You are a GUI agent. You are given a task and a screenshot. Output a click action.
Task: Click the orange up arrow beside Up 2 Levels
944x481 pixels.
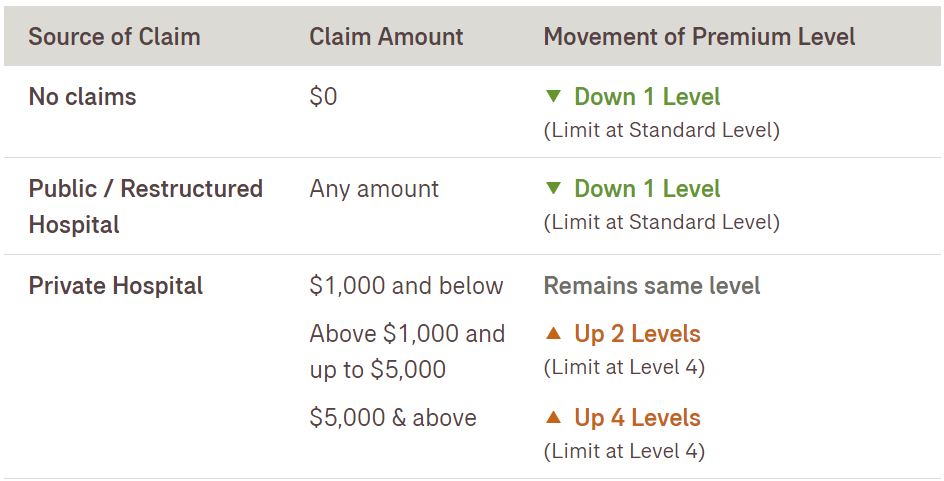(553, 333)
